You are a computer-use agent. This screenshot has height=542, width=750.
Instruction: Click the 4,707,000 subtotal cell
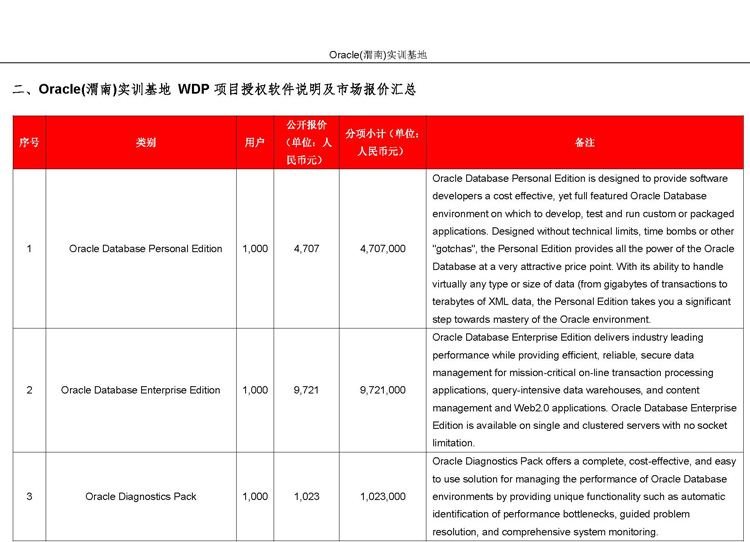tap(382, 249)
